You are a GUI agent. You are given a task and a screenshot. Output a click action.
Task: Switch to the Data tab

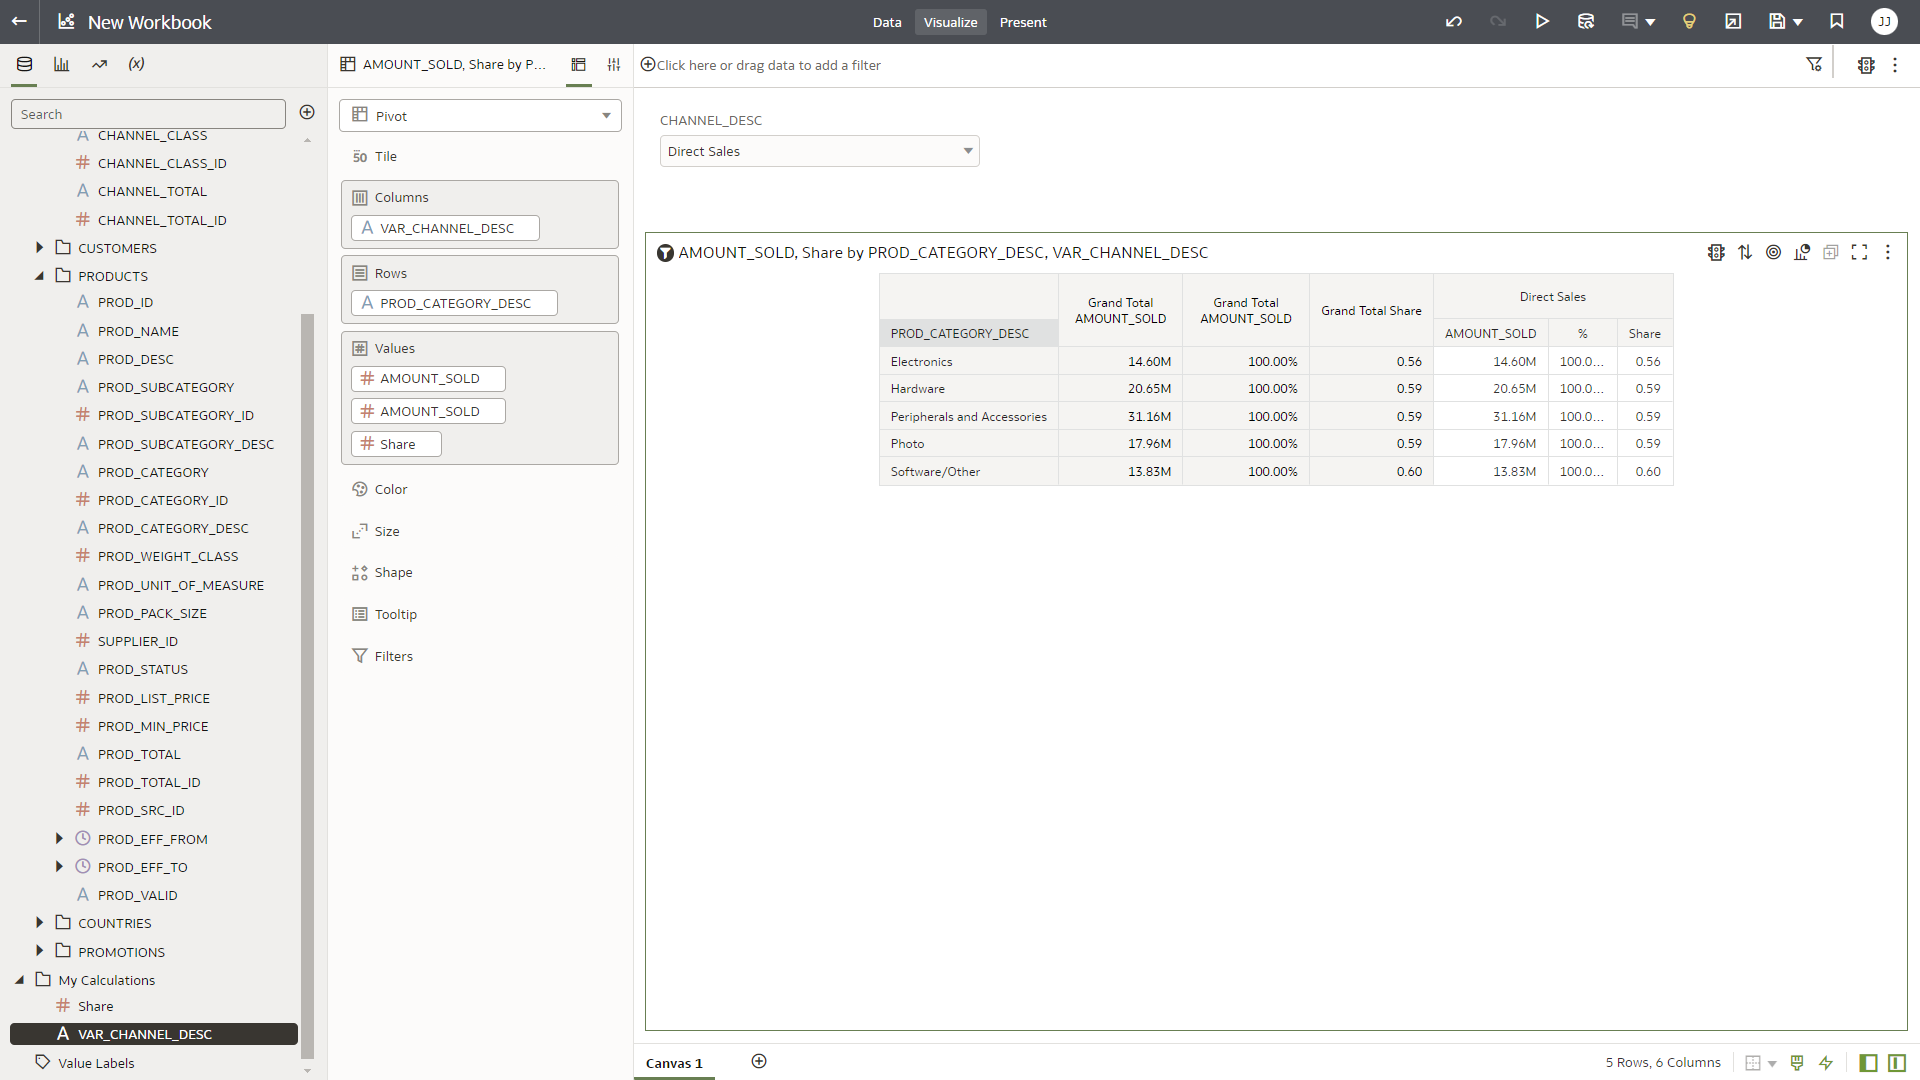(x=886, y=22)
